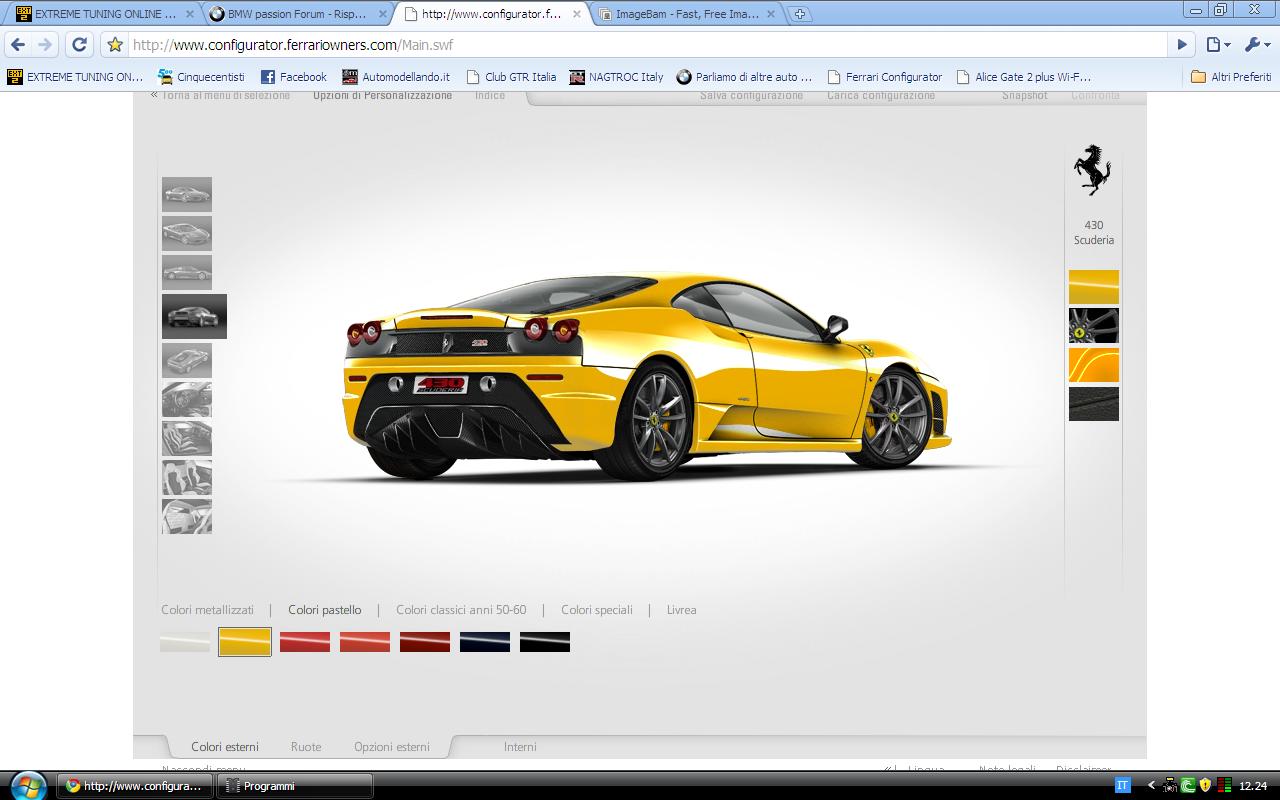Choose the yellow paint swatch
This screenshot has height=800, width=1280.
tap(245, 642)
